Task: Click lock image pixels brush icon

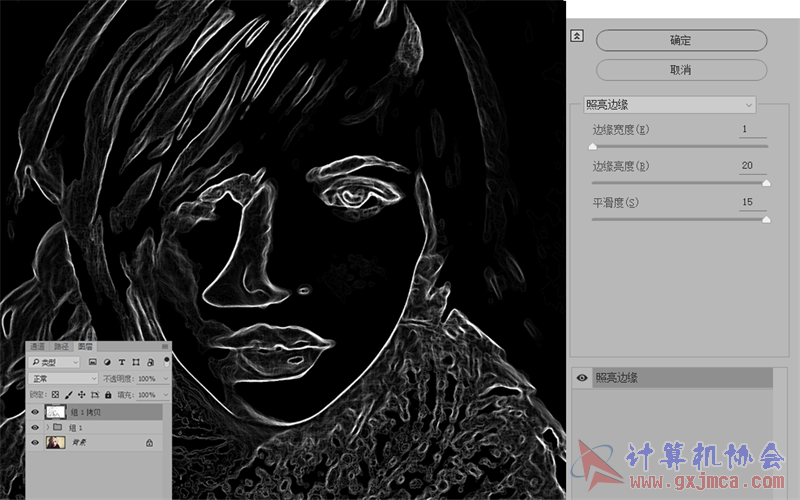Action: 68,394
